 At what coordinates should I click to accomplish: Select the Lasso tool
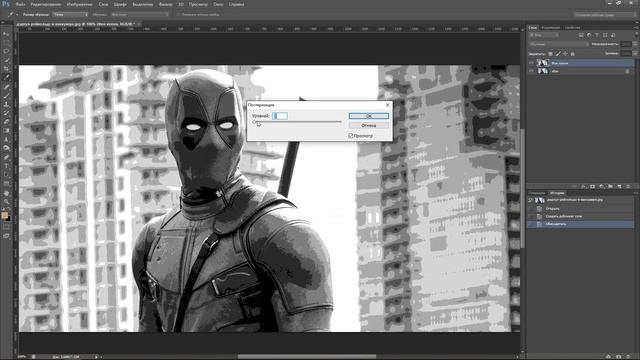click(x=6, y=51)
